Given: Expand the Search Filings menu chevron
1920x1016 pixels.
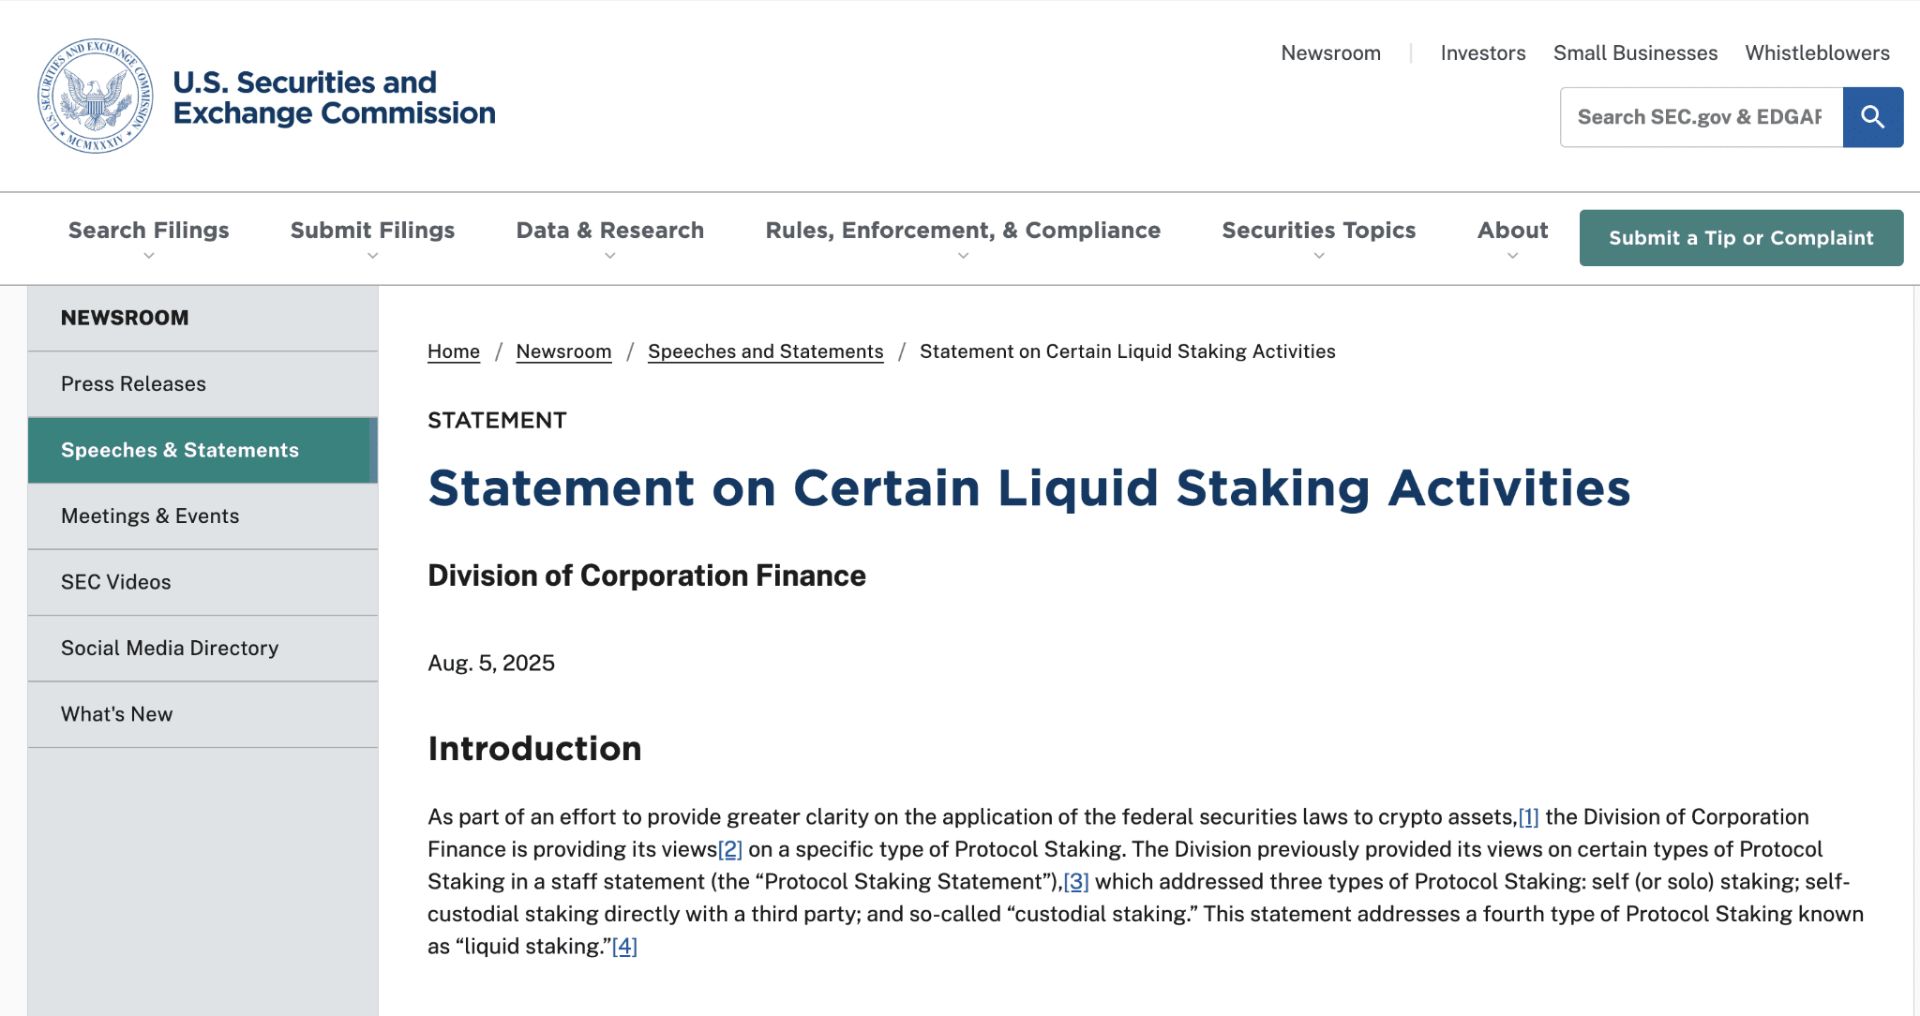Looking at the screenshot, I should (148, 256).
